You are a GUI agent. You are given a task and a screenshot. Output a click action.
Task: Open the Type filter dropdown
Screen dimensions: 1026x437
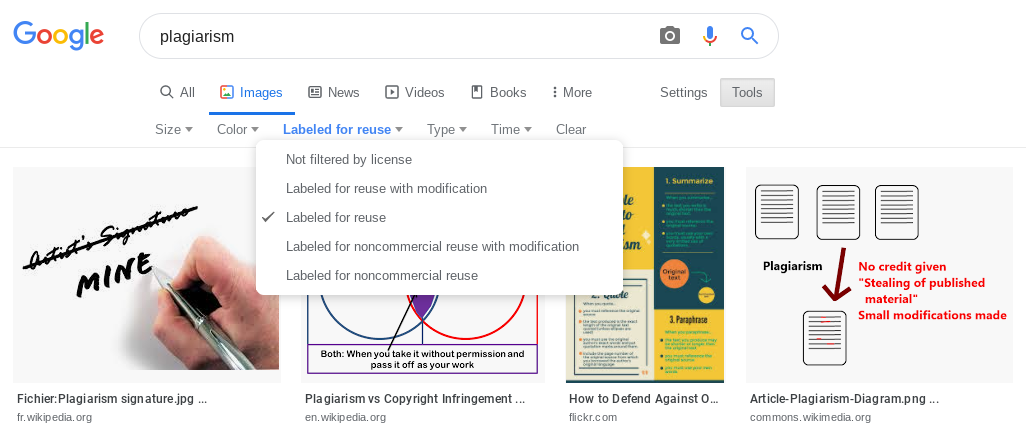[447, 129]
